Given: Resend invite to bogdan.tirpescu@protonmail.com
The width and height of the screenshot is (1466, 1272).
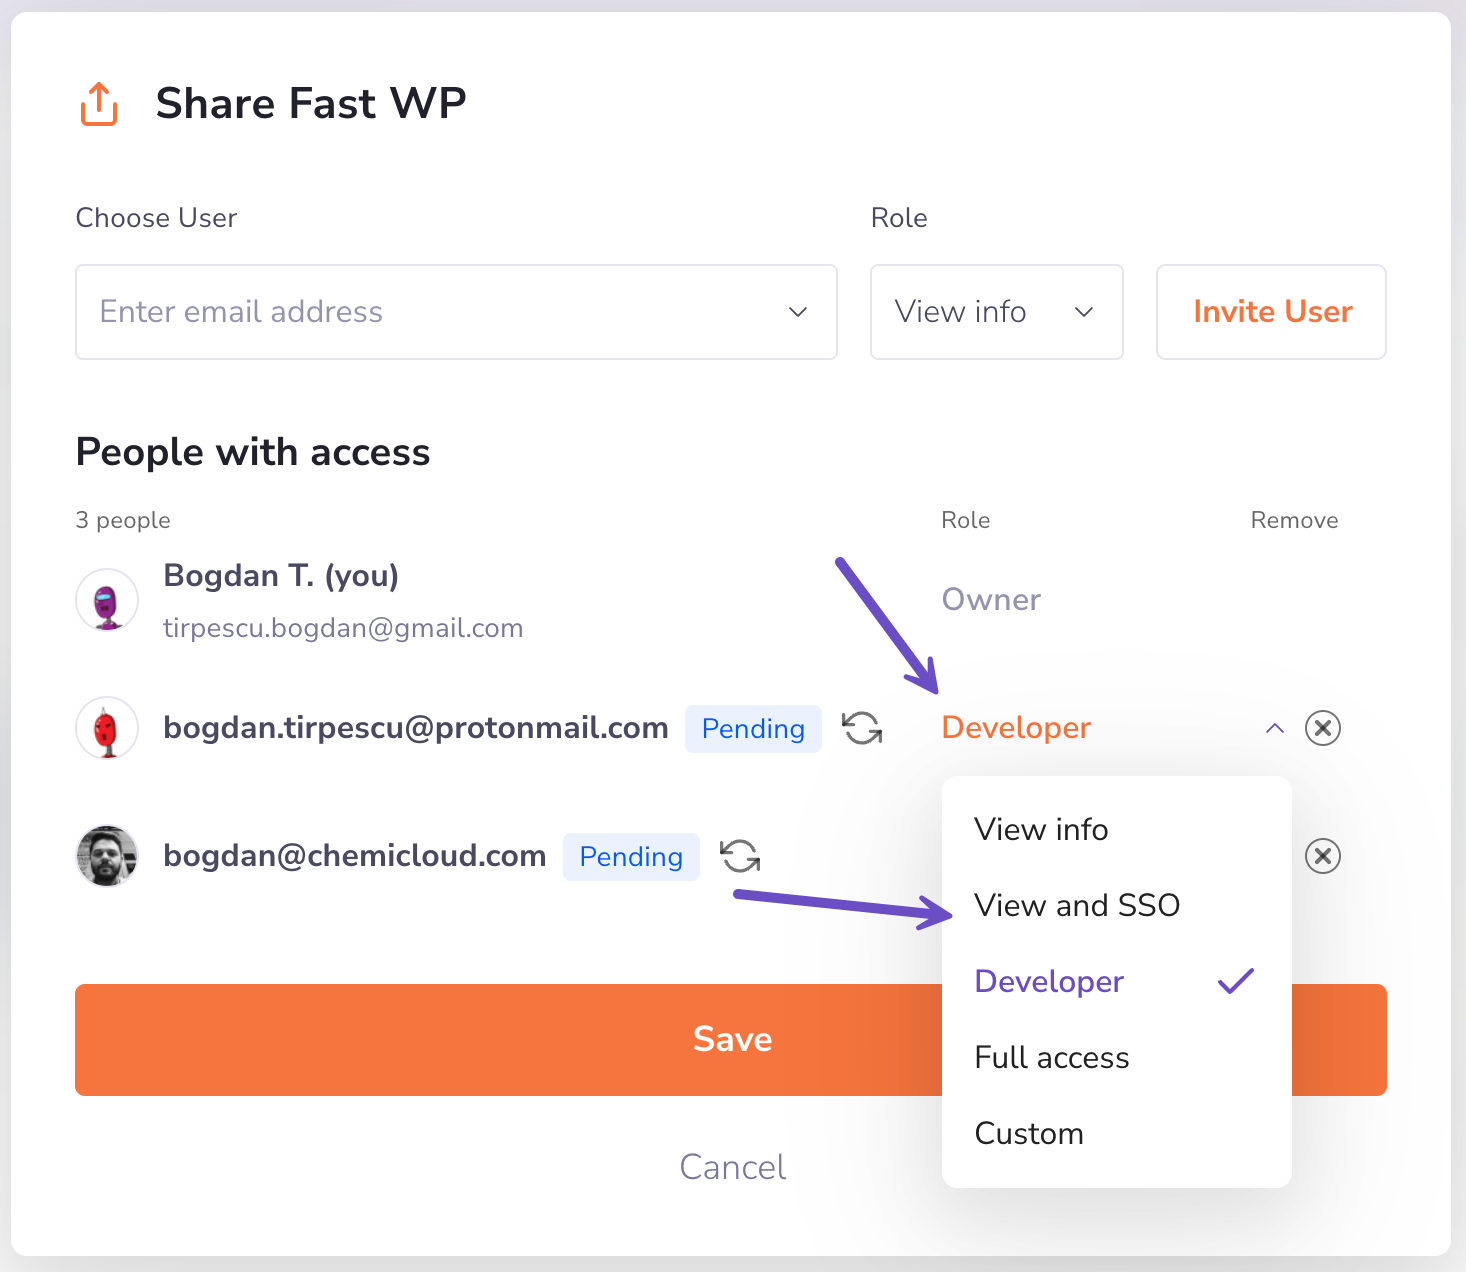Looking at the screenshot, I should click(x=861, y=728).
